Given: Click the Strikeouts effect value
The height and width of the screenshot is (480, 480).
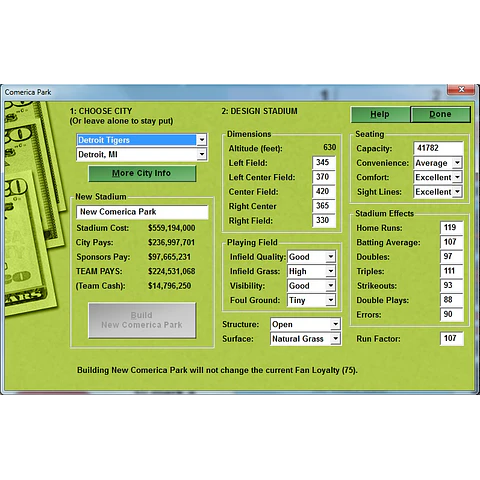Looking at the screenshot, I should (451, 285).
